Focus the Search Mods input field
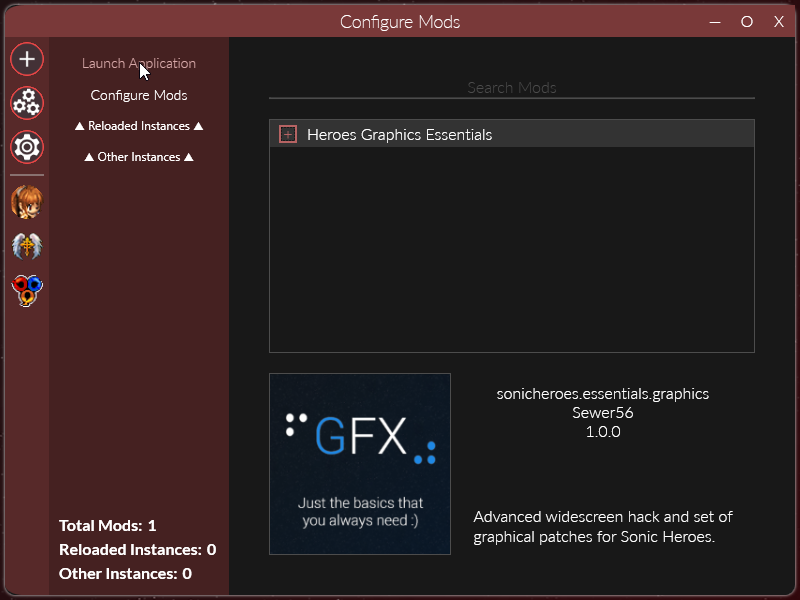800x600 pixels. point(512,88)
